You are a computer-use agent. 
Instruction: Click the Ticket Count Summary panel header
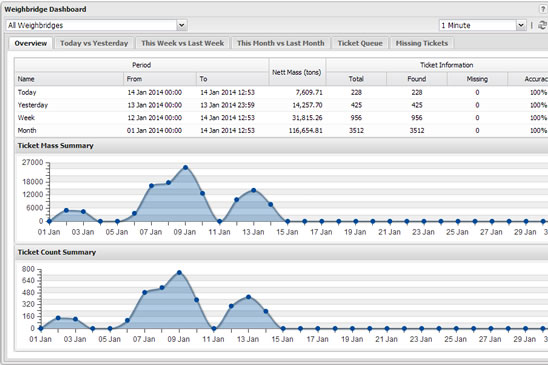[x=281, y=252]
